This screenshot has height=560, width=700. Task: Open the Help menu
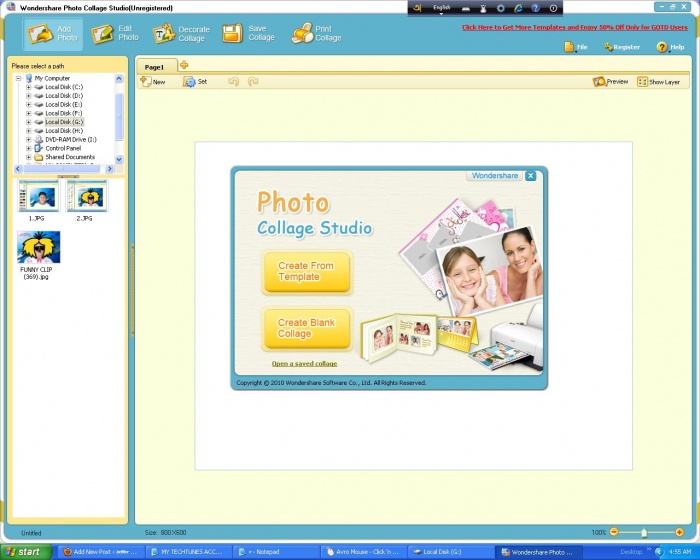click(671, 47)
